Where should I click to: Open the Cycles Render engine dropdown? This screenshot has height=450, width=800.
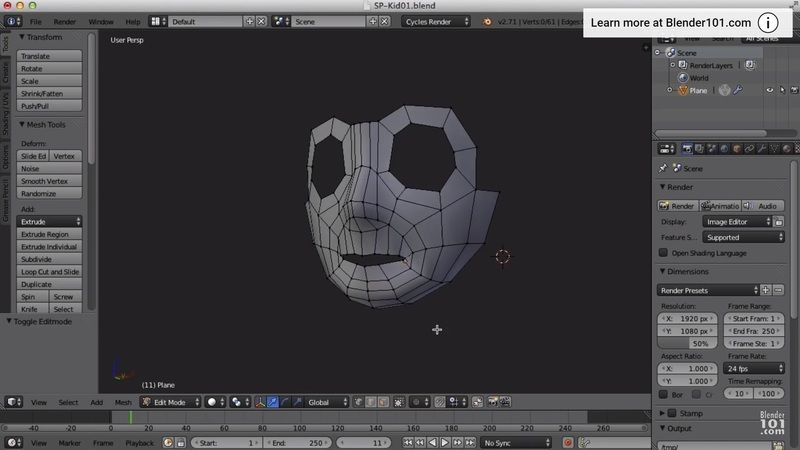(436, 21)
